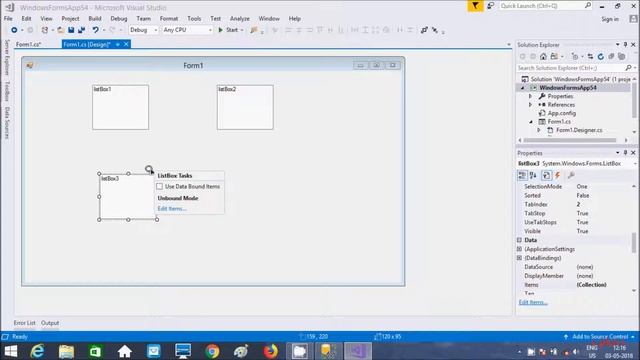Select listBox1 on the form
640x360 pixels.
(x=120, y=107)
